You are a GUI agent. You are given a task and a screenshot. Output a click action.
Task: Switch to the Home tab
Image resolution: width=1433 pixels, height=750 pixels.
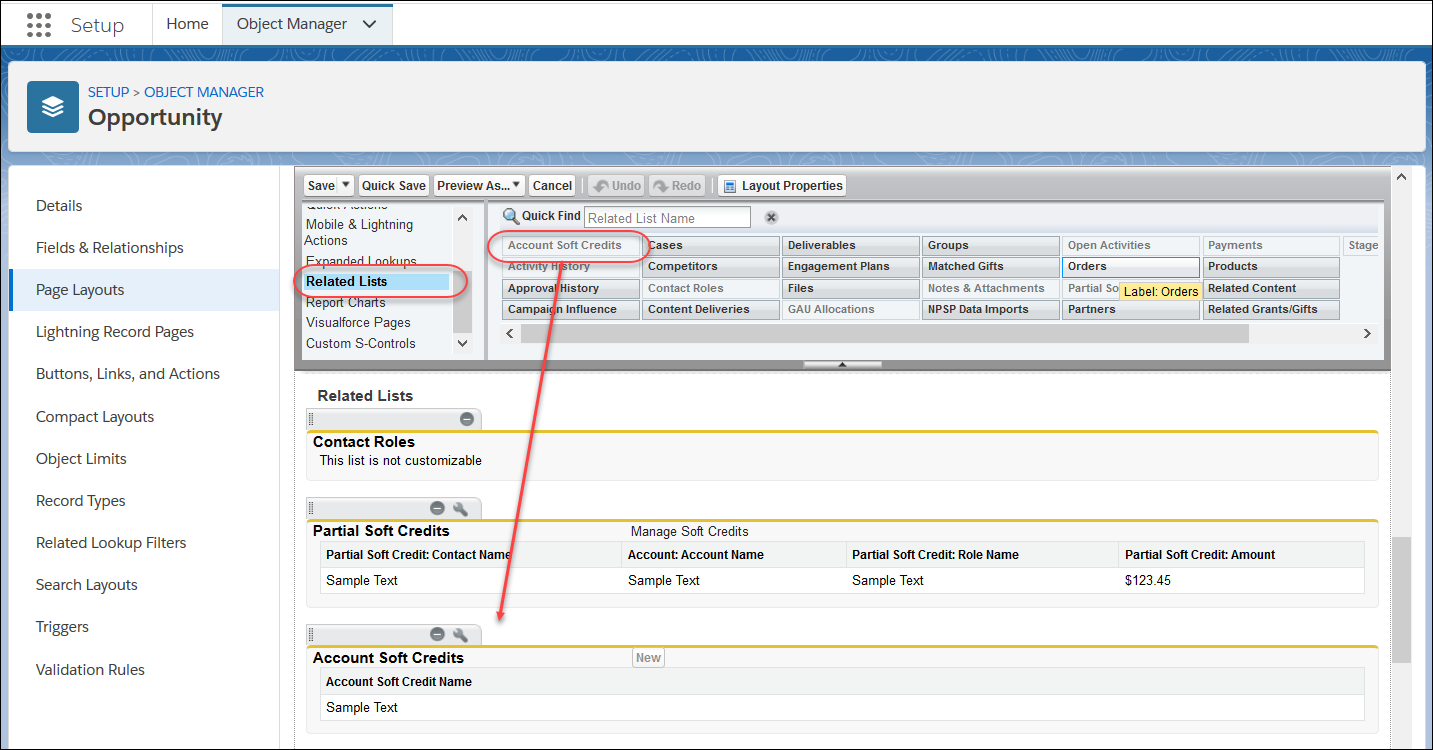[188, 22]
